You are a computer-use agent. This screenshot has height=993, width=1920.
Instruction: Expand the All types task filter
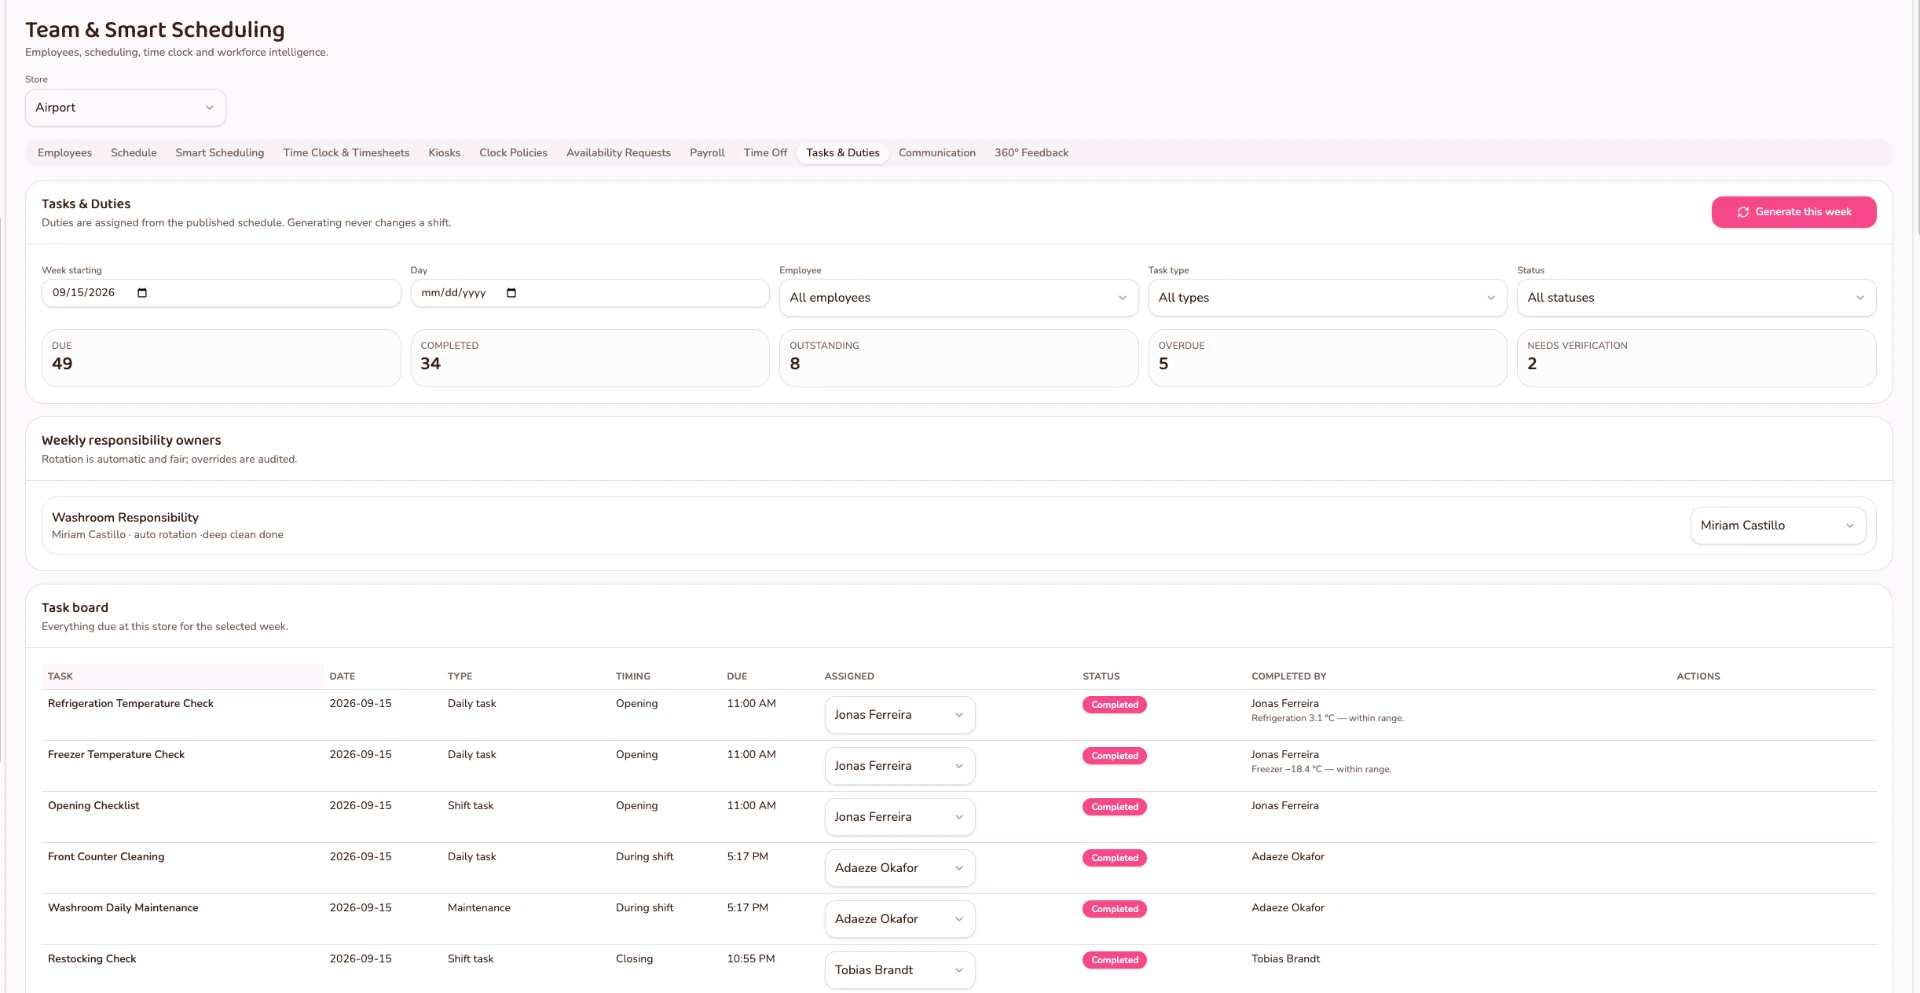pyautogui.click(x=1327, y=298)
